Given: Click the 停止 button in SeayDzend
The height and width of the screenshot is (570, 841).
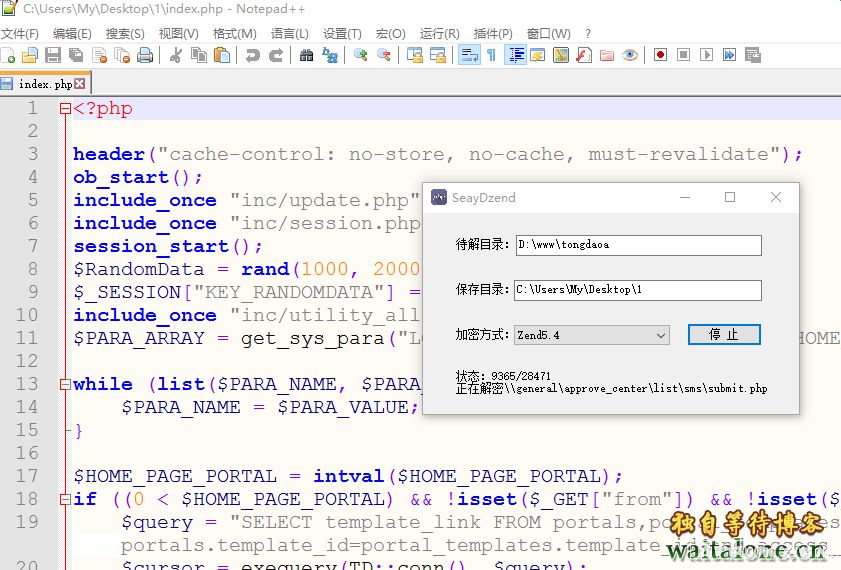Looking at the screenshot, I should point(724,335).
